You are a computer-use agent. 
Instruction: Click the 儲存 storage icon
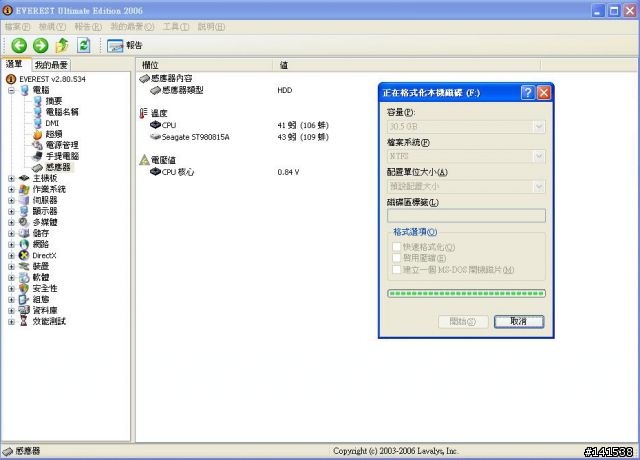click(24, 233)
